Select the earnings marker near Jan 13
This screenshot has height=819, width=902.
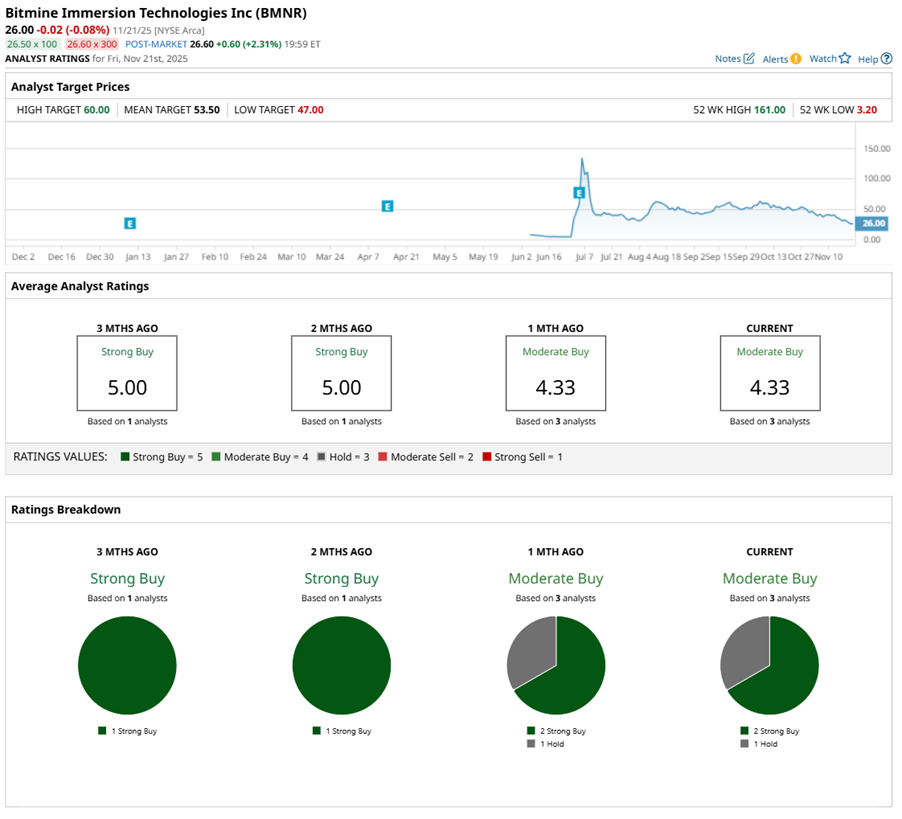(129, 223)
